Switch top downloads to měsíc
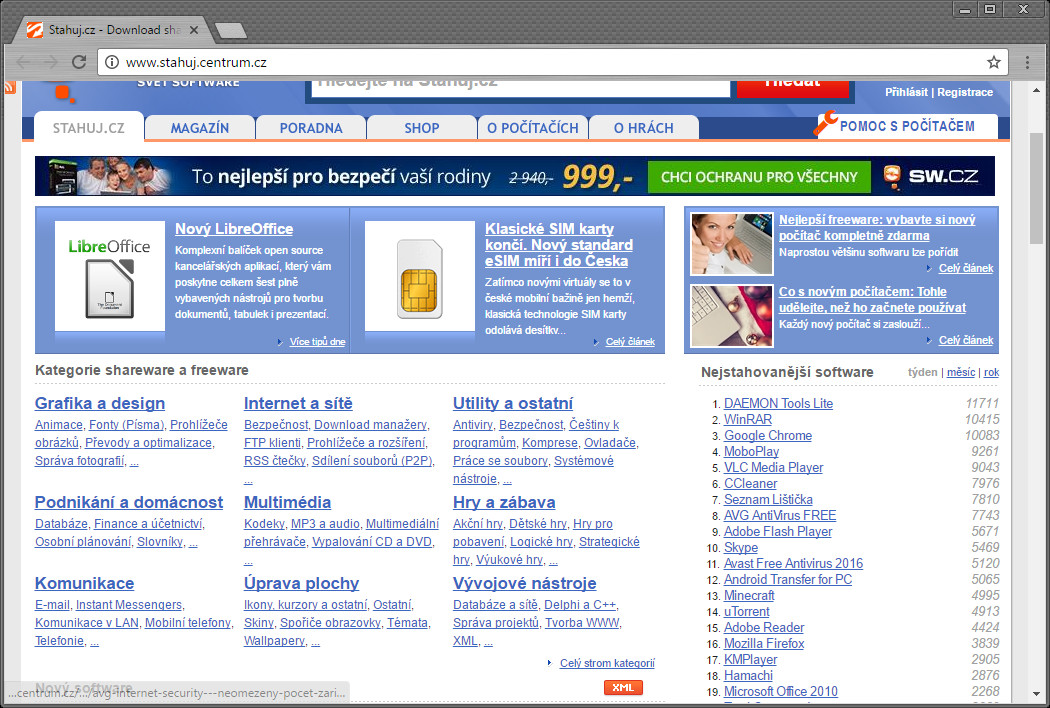 (x=960, y=372)
